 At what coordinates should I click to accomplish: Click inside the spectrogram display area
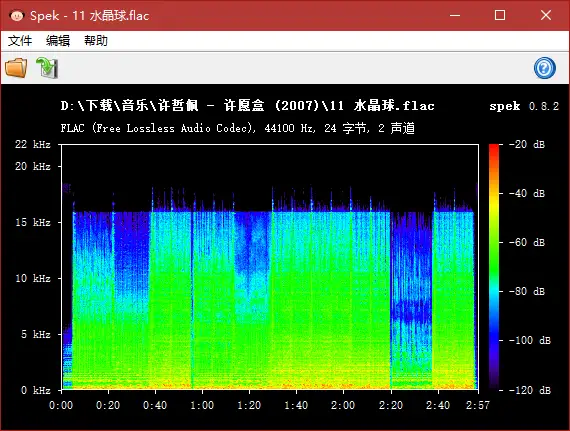coord(270,267)
